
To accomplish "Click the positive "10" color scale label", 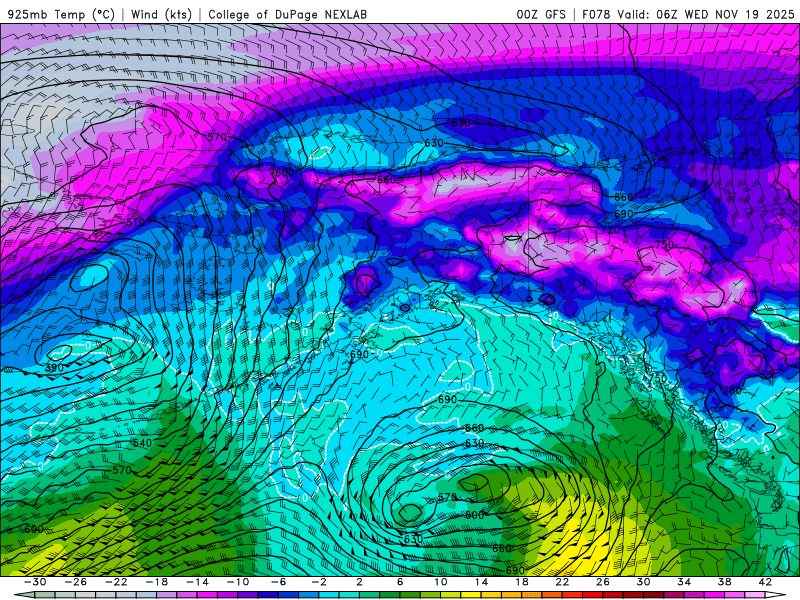I will [x=441, y=582].
